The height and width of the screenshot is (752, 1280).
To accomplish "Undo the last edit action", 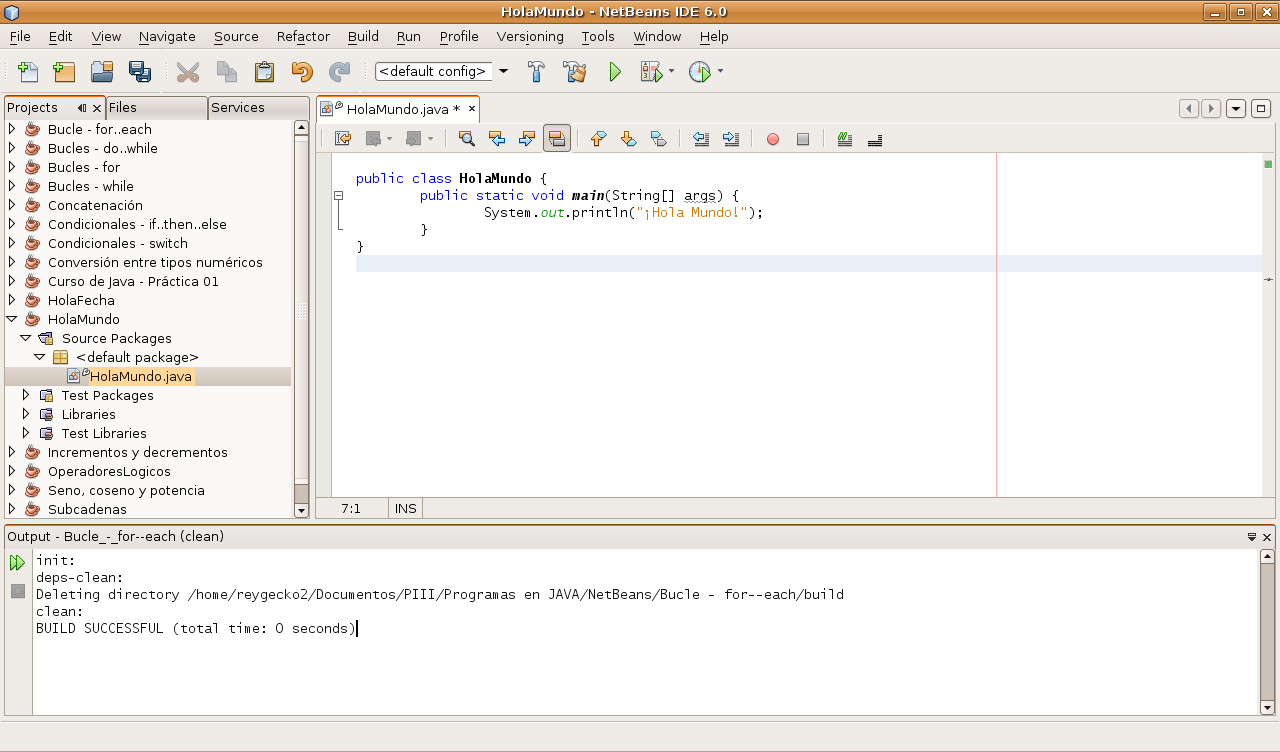I will (x=300, y=71).
